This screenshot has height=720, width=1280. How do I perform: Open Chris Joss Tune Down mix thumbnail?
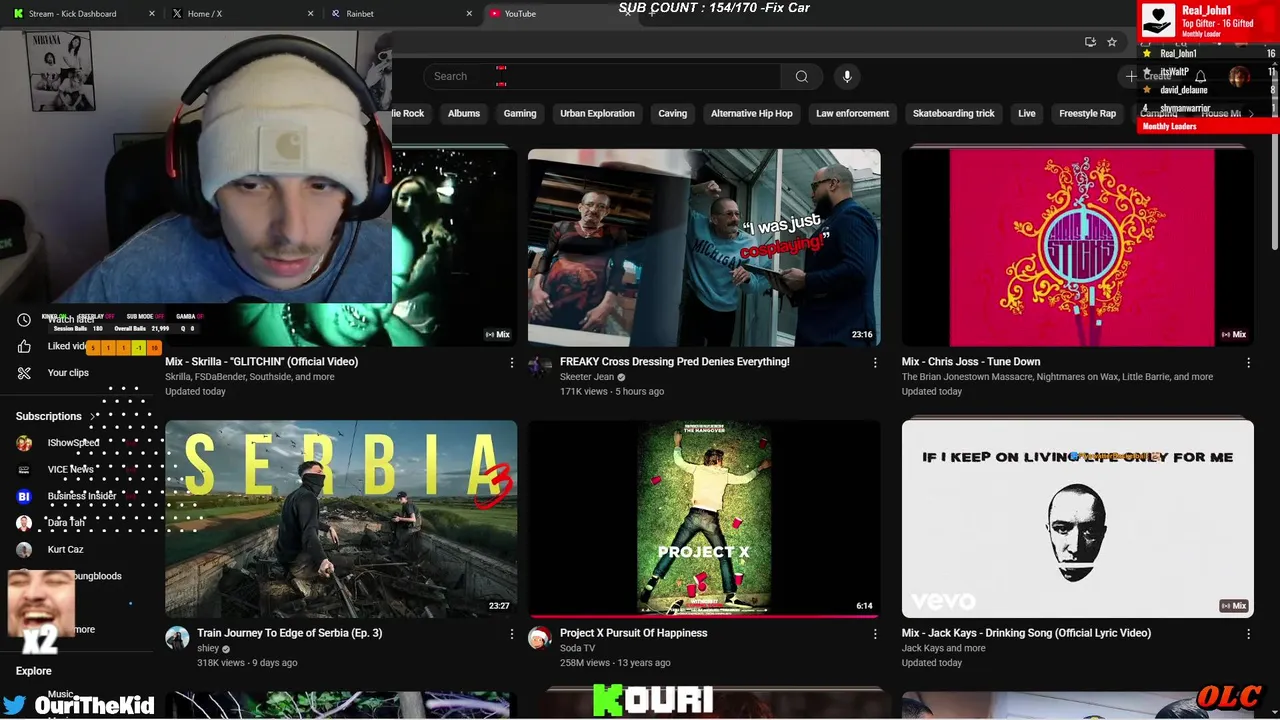pos(1078,248)
